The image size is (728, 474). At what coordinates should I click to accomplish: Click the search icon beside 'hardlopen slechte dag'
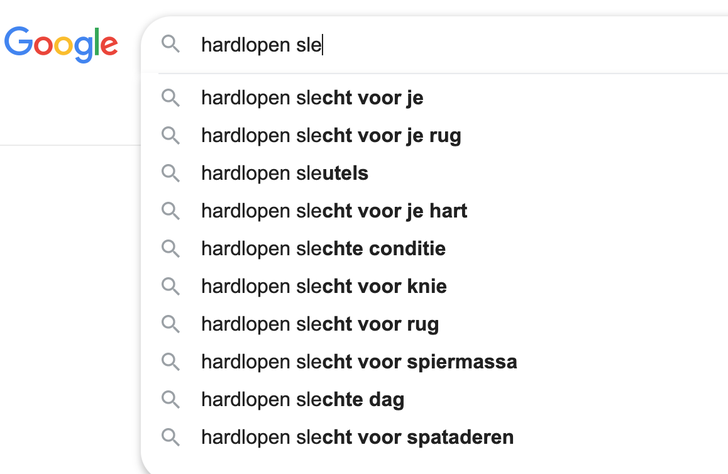point(171,400)
